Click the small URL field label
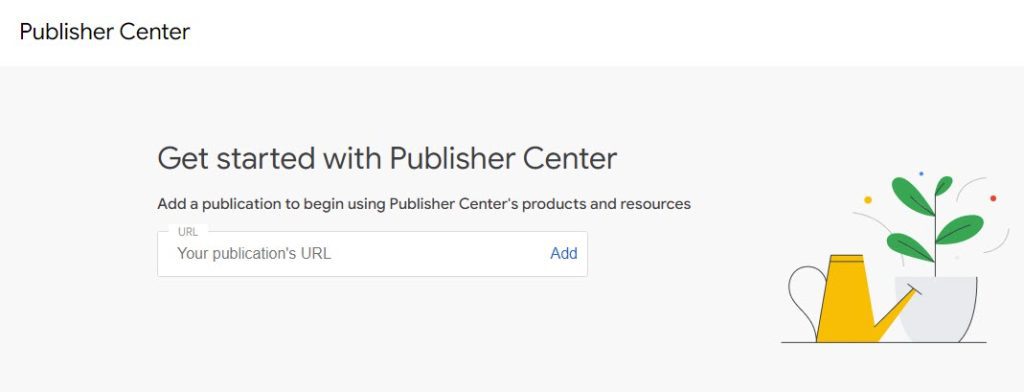The height and width of the screenshot is (392, 1024). (x=188, y=232)
